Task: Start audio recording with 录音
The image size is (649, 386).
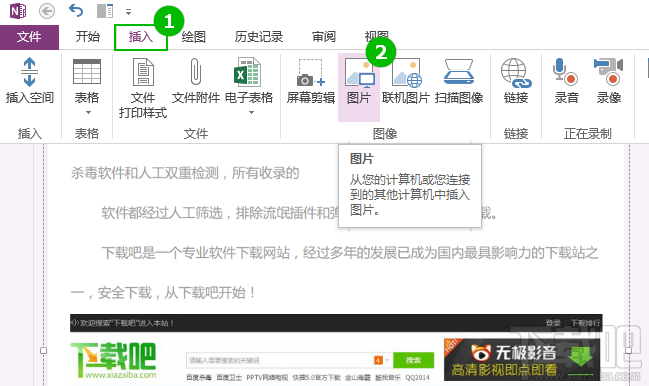Action: (566, 82)
